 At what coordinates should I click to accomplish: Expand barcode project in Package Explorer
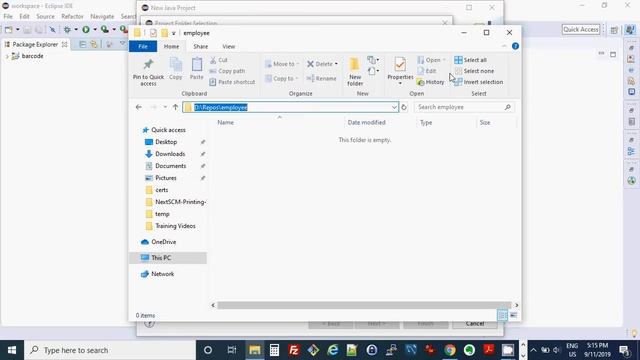[x=7, y=56]
